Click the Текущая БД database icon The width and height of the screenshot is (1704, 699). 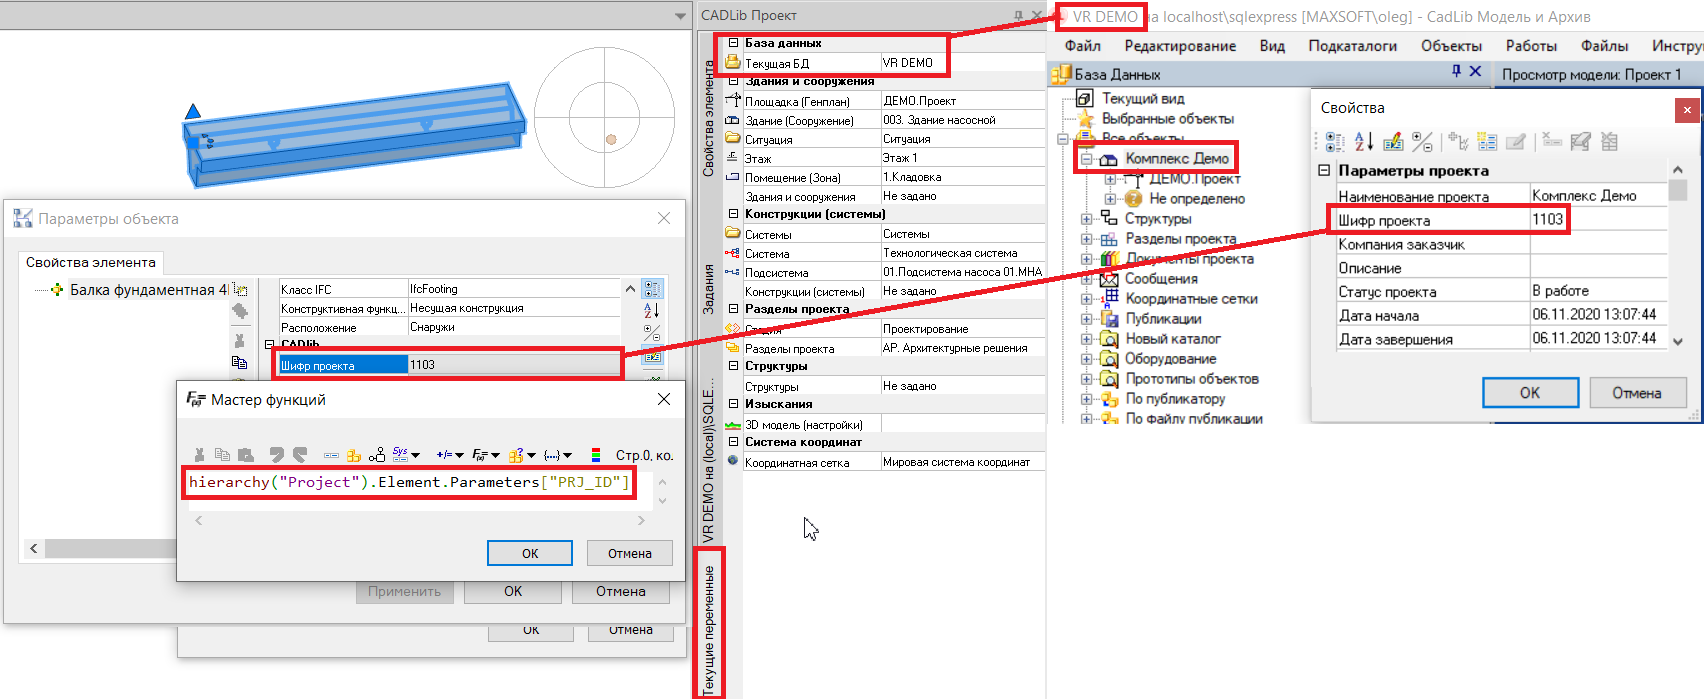click(733, 62)
